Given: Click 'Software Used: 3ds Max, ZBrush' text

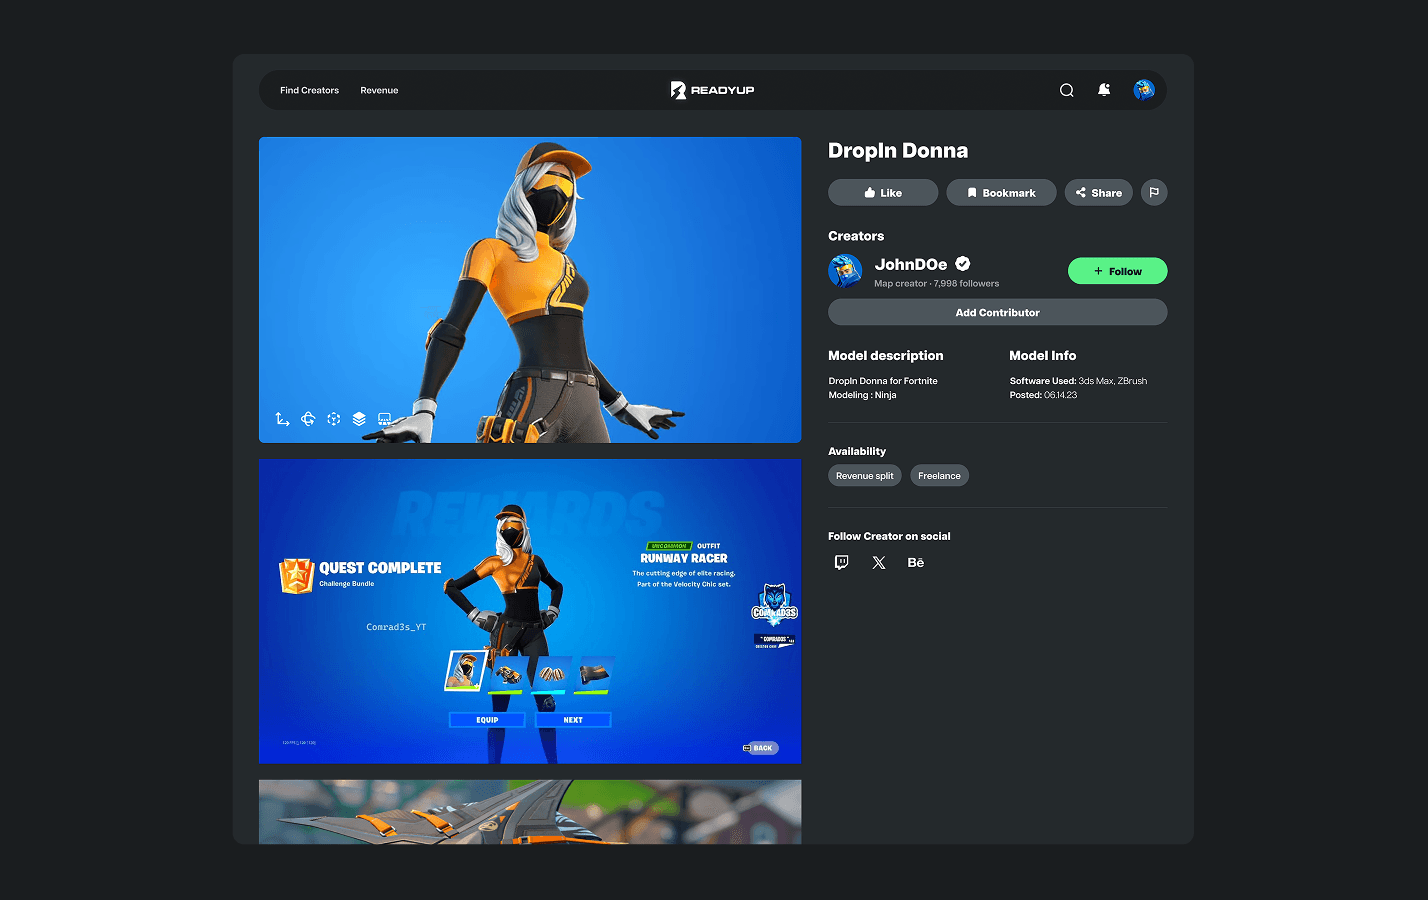Looking at the screenshot, I should coord(1078,381).
